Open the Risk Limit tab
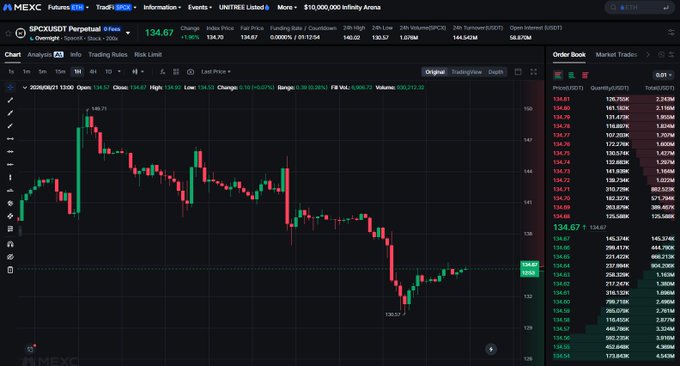The image size is (680, 366). (148, 55)
